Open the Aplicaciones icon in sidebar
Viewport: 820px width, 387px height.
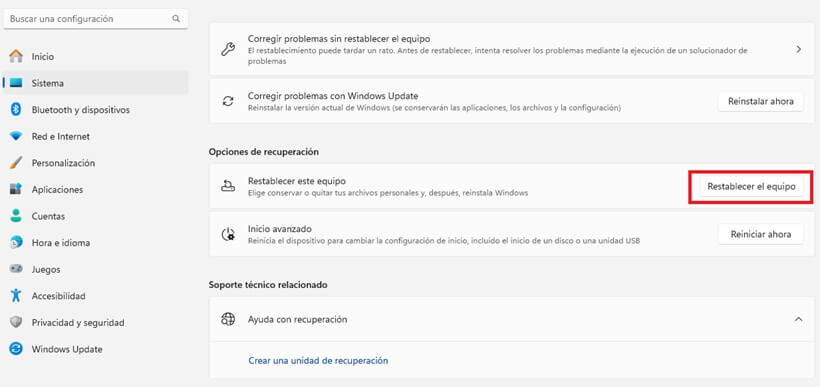click(16, 189)
